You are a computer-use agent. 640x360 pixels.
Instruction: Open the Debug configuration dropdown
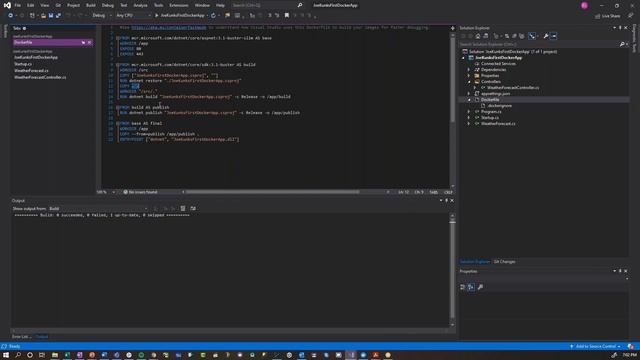pos(102,16)
